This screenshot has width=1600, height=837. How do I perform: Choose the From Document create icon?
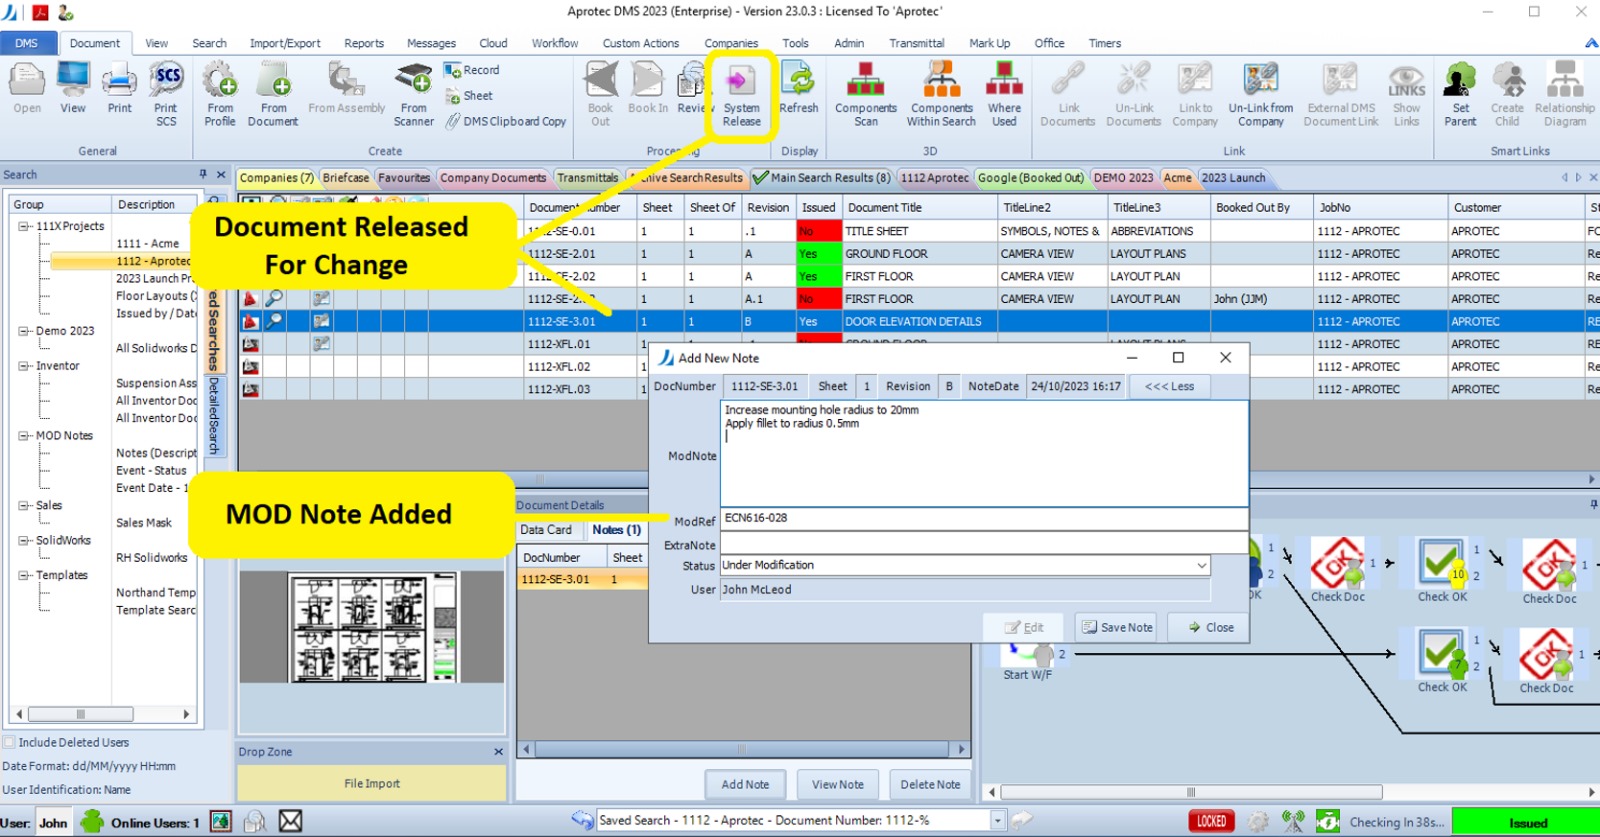(273, 94)
